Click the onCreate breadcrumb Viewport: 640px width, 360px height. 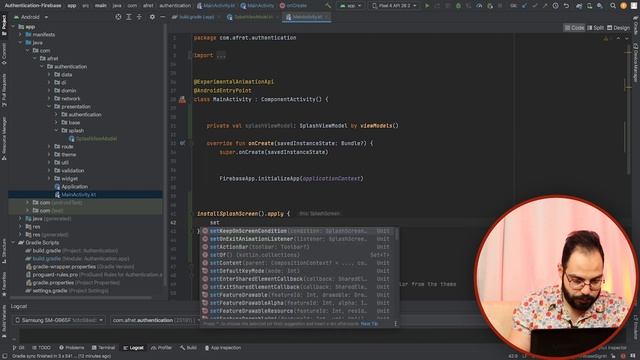pyautogui.click(x=293, y=6)
